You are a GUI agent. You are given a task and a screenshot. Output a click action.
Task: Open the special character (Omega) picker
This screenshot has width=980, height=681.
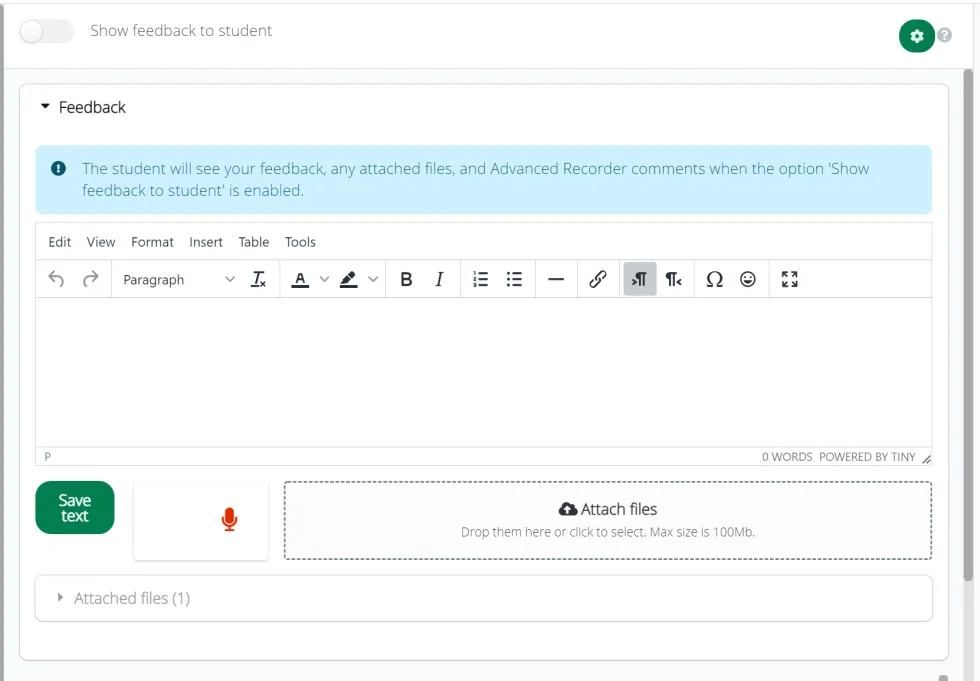(714, 280)
